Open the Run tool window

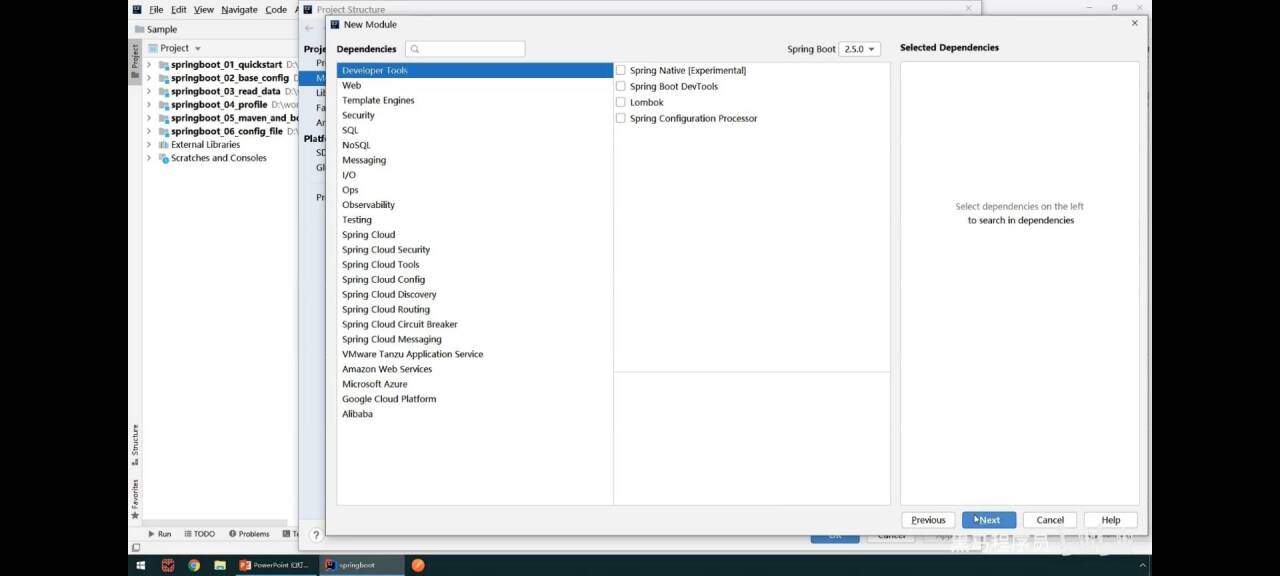tap(160, 534)
